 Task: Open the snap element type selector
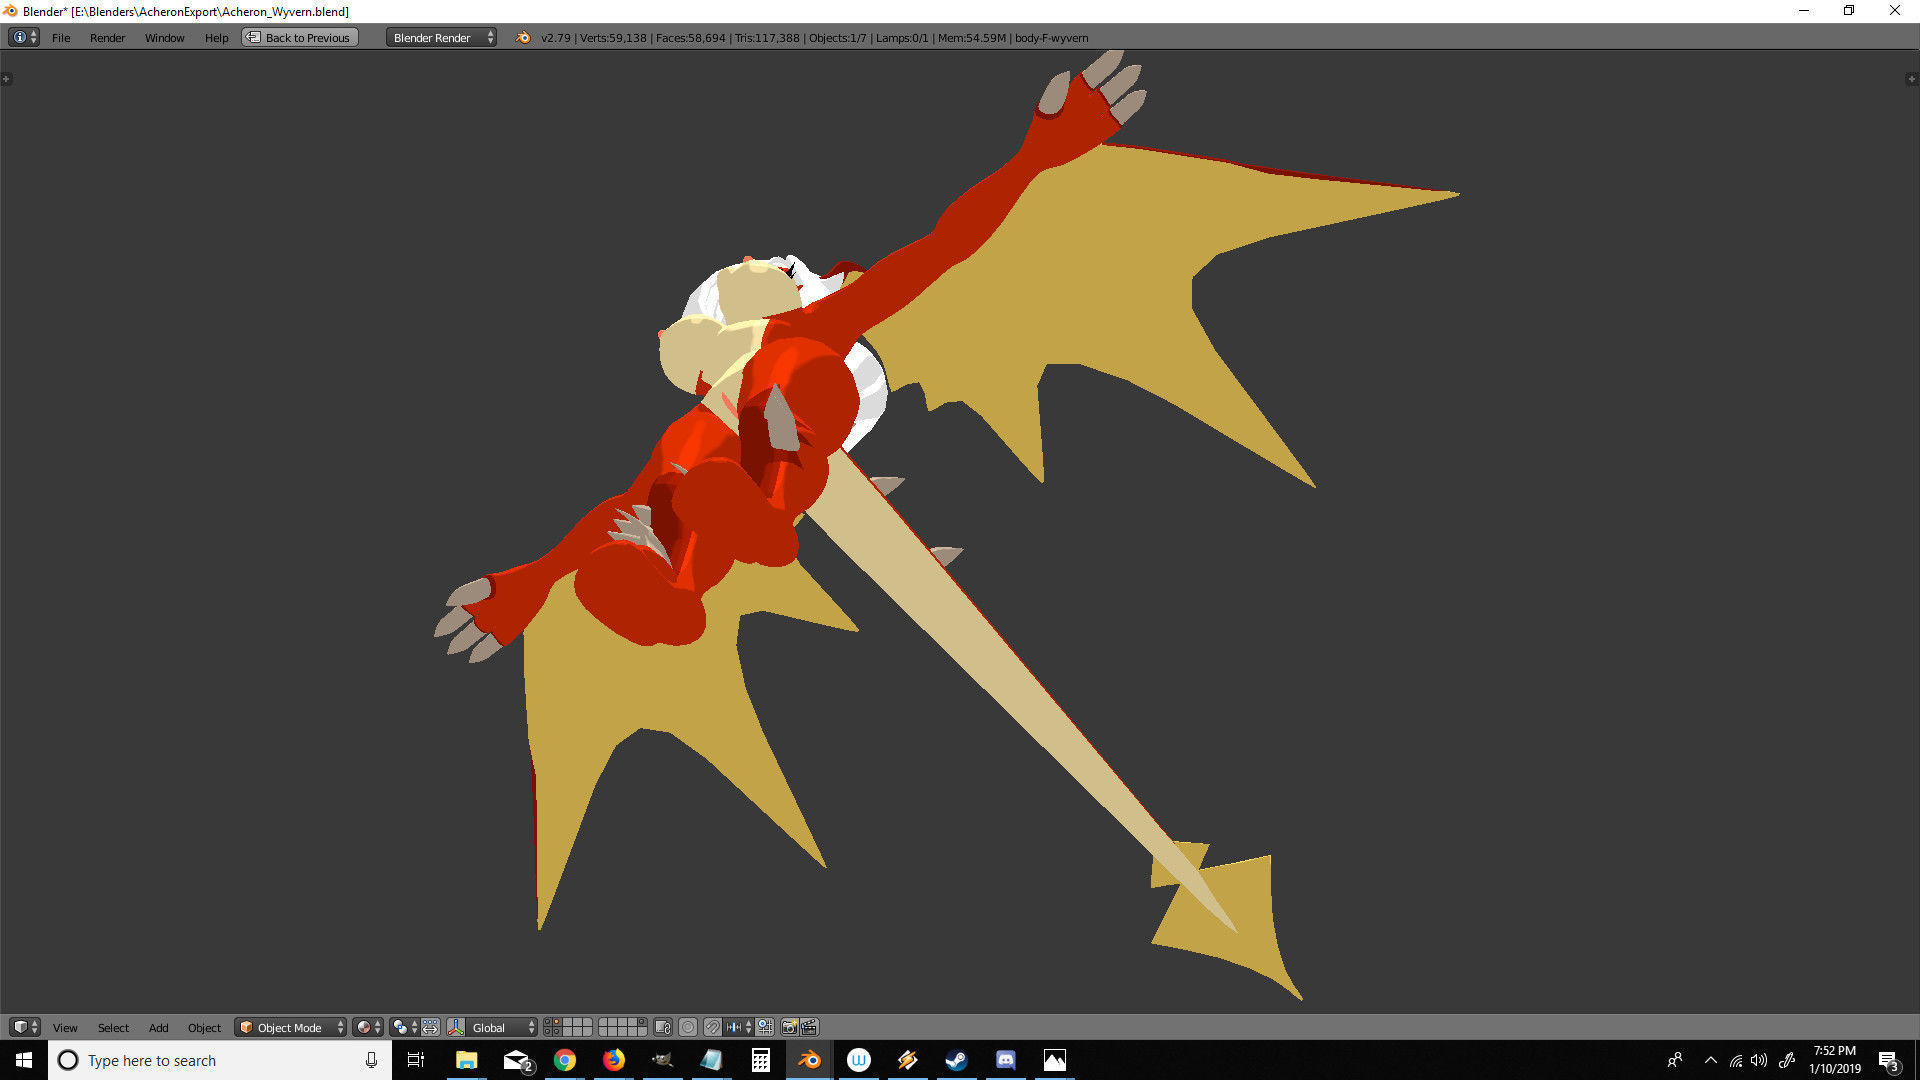pyautogui.click(x=738, y=1027)
